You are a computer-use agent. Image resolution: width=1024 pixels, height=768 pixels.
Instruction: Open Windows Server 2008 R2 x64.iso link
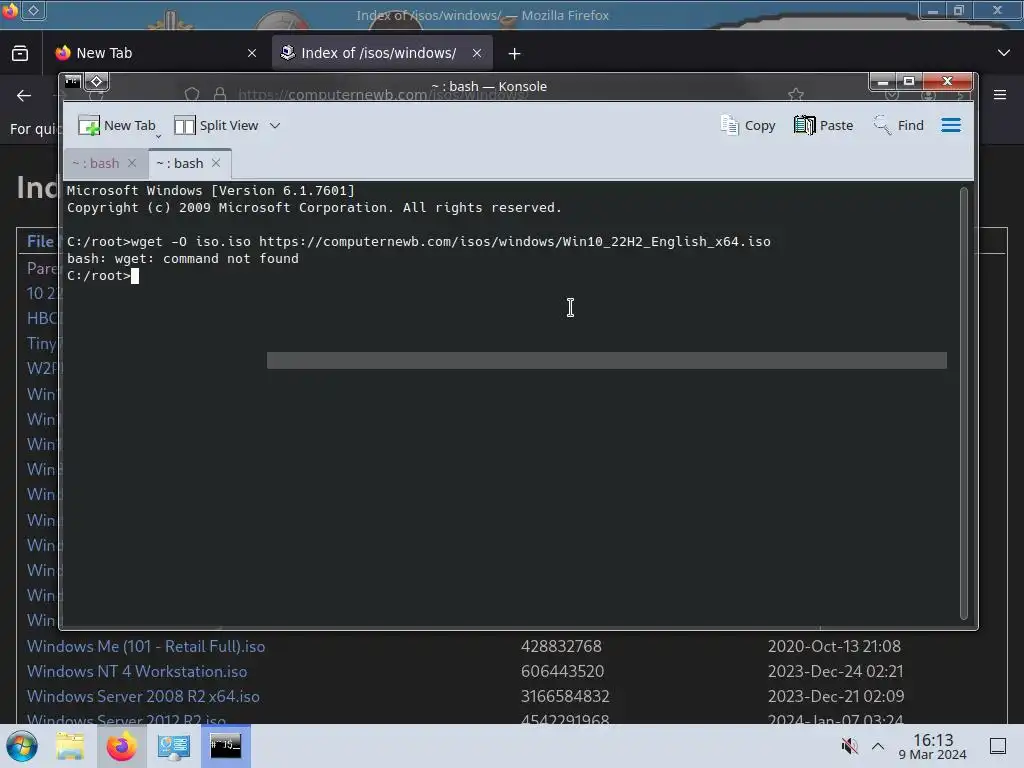[x=143, y=697]
